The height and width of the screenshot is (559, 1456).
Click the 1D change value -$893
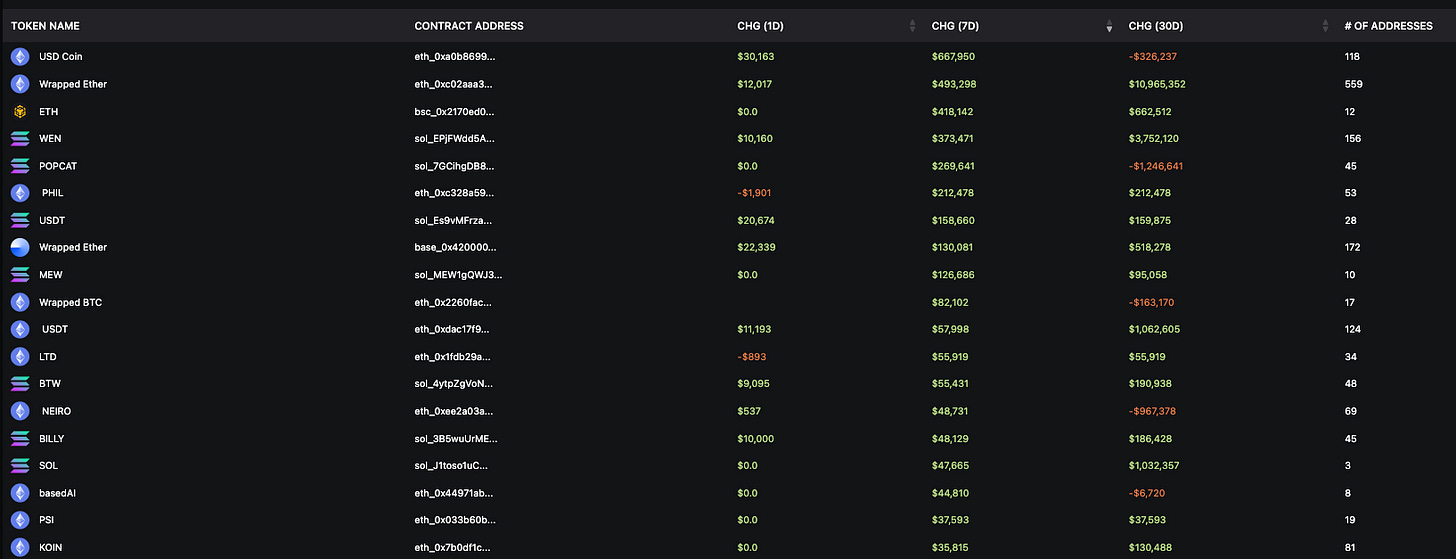click(752, 356)
